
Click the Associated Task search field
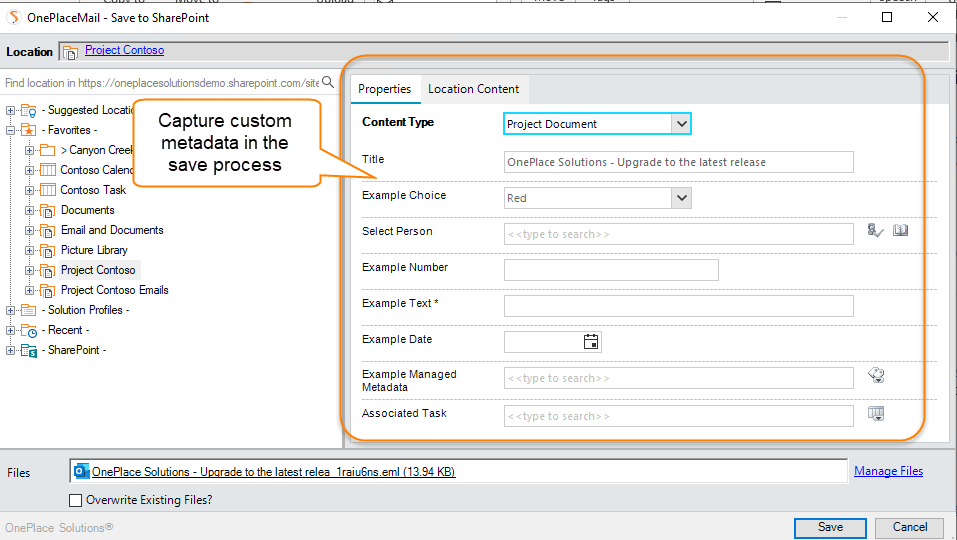(679, 416)
